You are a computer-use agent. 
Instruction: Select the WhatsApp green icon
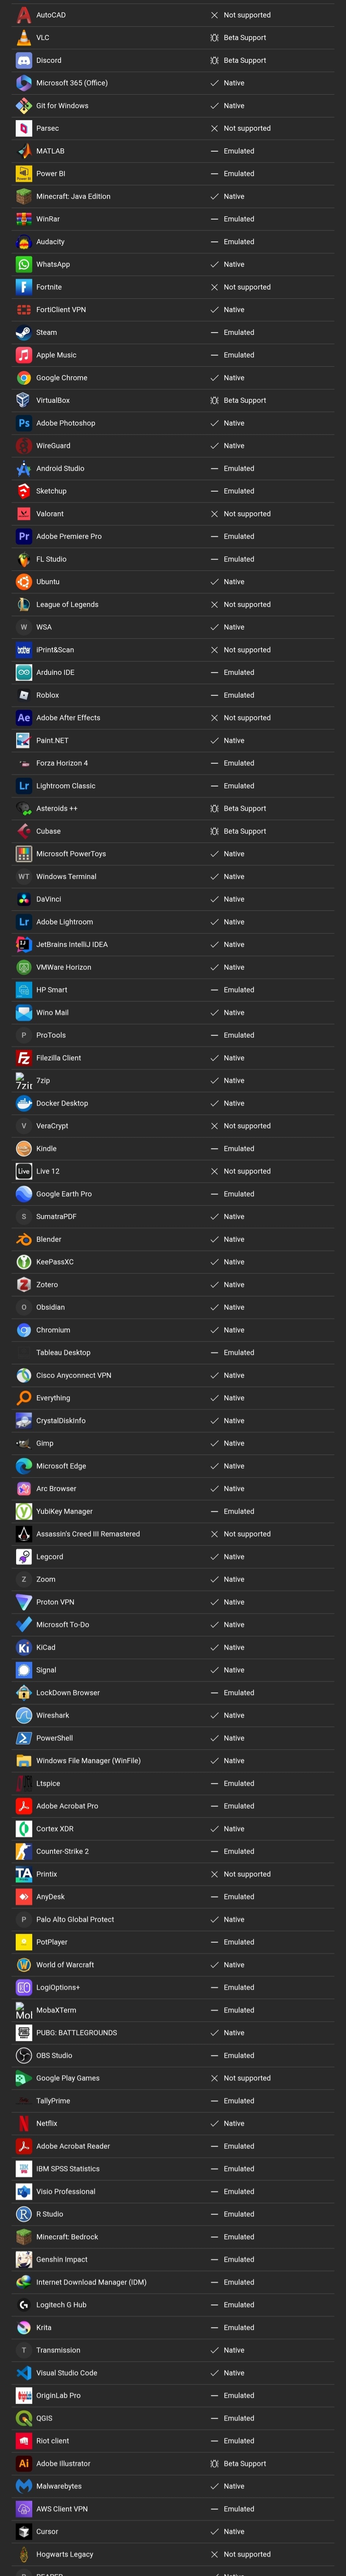click(24, 264)
